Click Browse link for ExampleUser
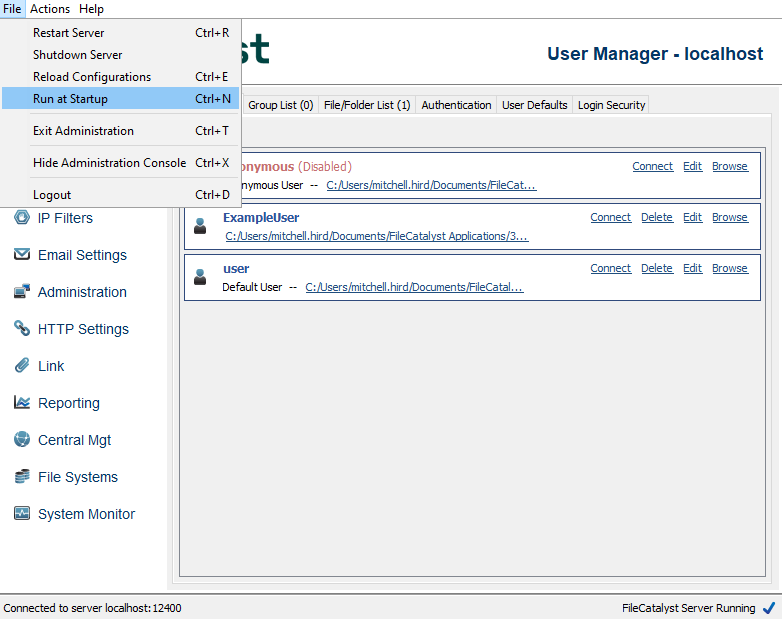 pos(730,217)
